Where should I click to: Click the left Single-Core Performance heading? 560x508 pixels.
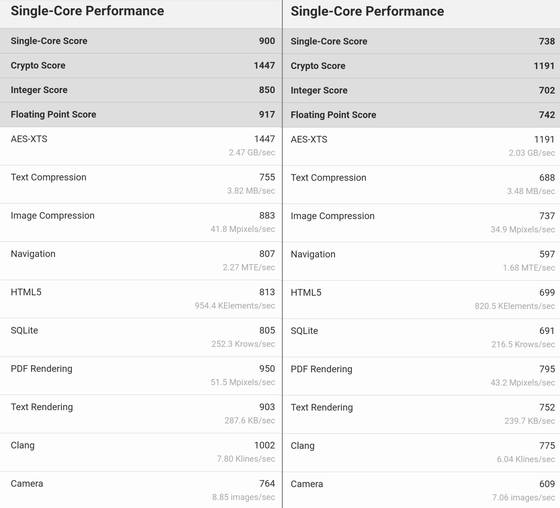(x=87, y=11)
